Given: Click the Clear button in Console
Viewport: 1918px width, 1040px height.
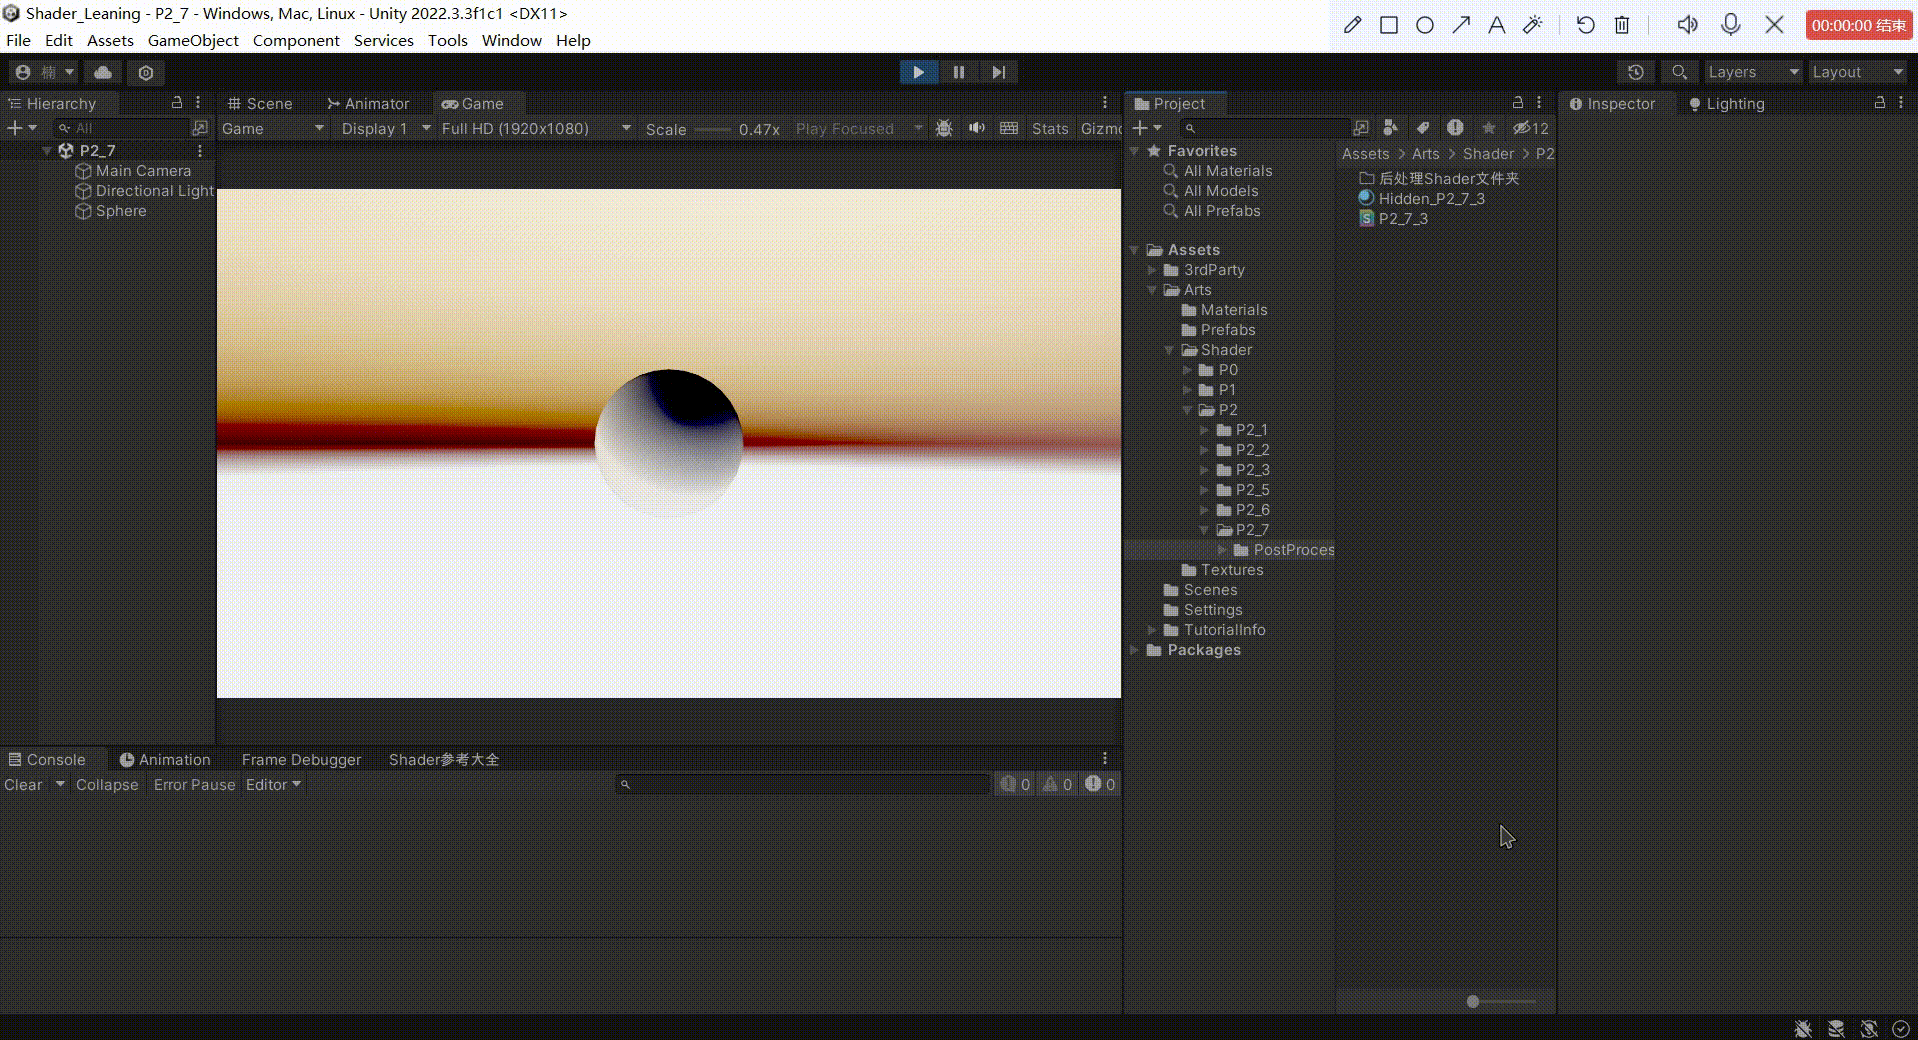Looking at the screenshot, I should point(23,785).
